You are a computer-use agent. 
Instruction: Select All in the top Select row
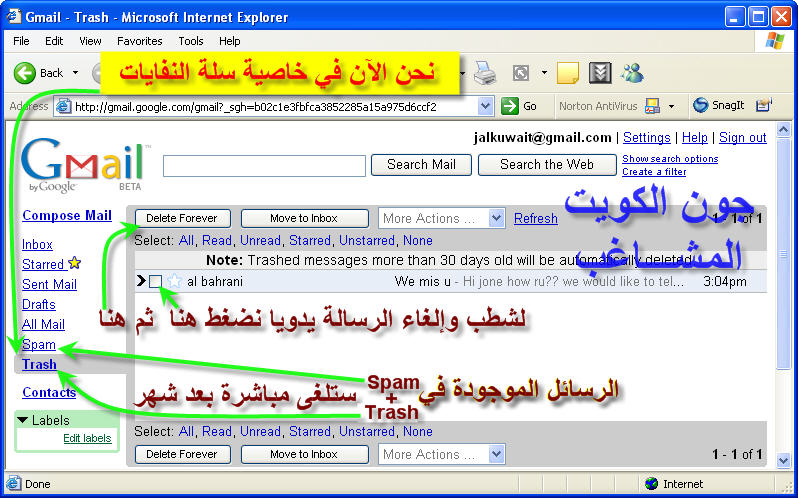tap(186, 241)
